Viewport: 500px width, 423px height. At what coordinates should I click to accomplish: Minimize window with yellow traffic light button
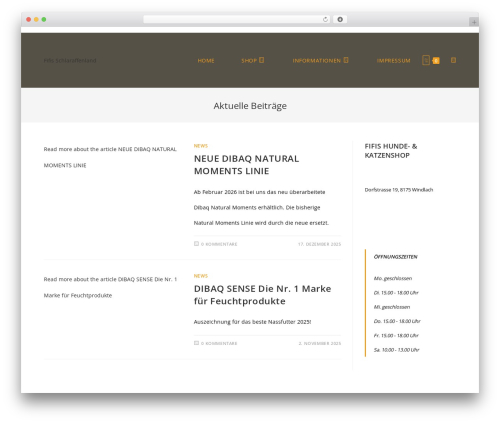pos(36,20)
